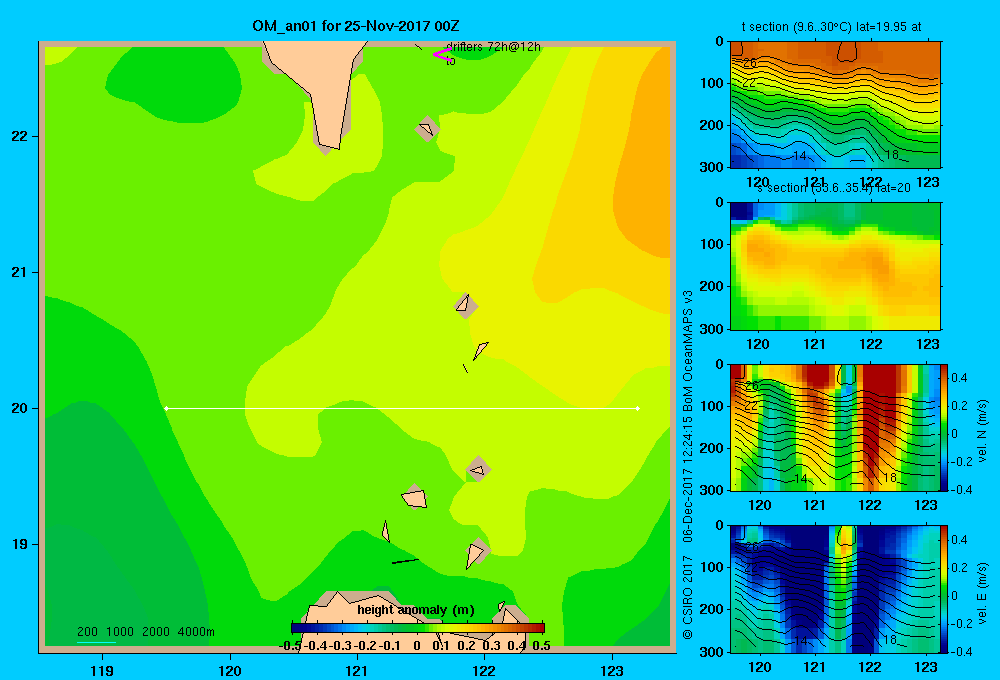Screen dimensions: 1000x680
Task: Click the vel. N vertical color scale
Action: [x=945, y=427]
